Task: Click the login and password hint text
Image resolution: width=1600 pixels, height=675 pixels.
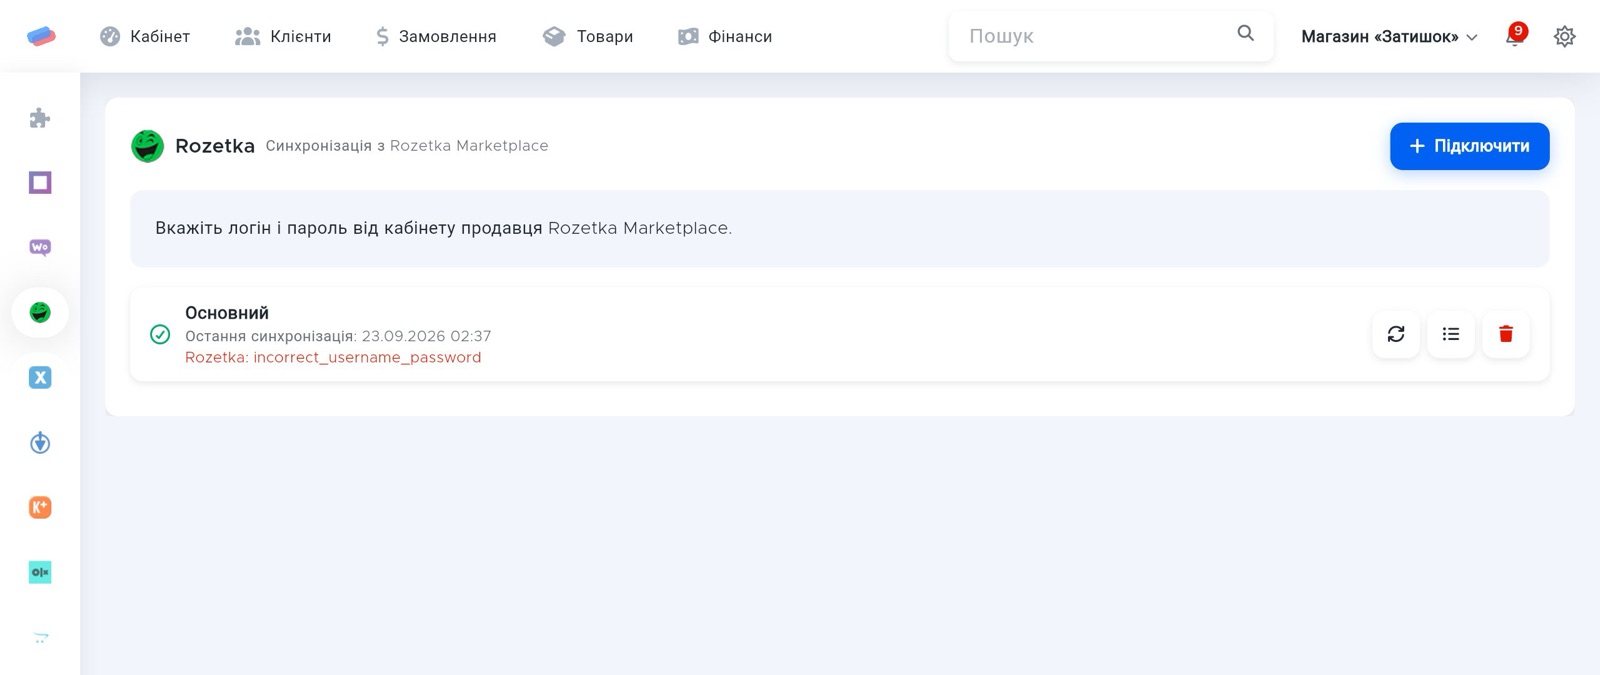Action: coord(444,228)
